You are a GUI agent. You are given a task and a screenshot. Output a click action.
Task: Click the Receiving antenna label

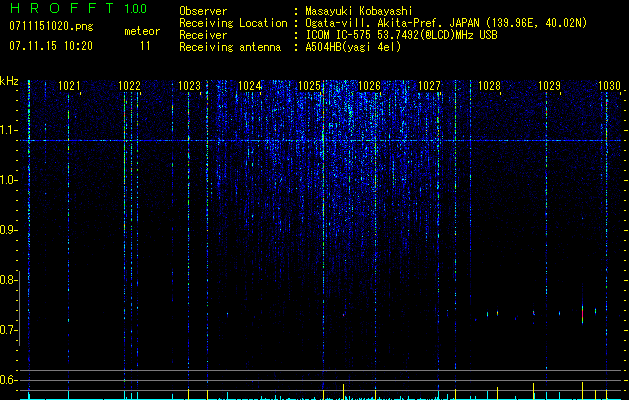coord(230,47)
